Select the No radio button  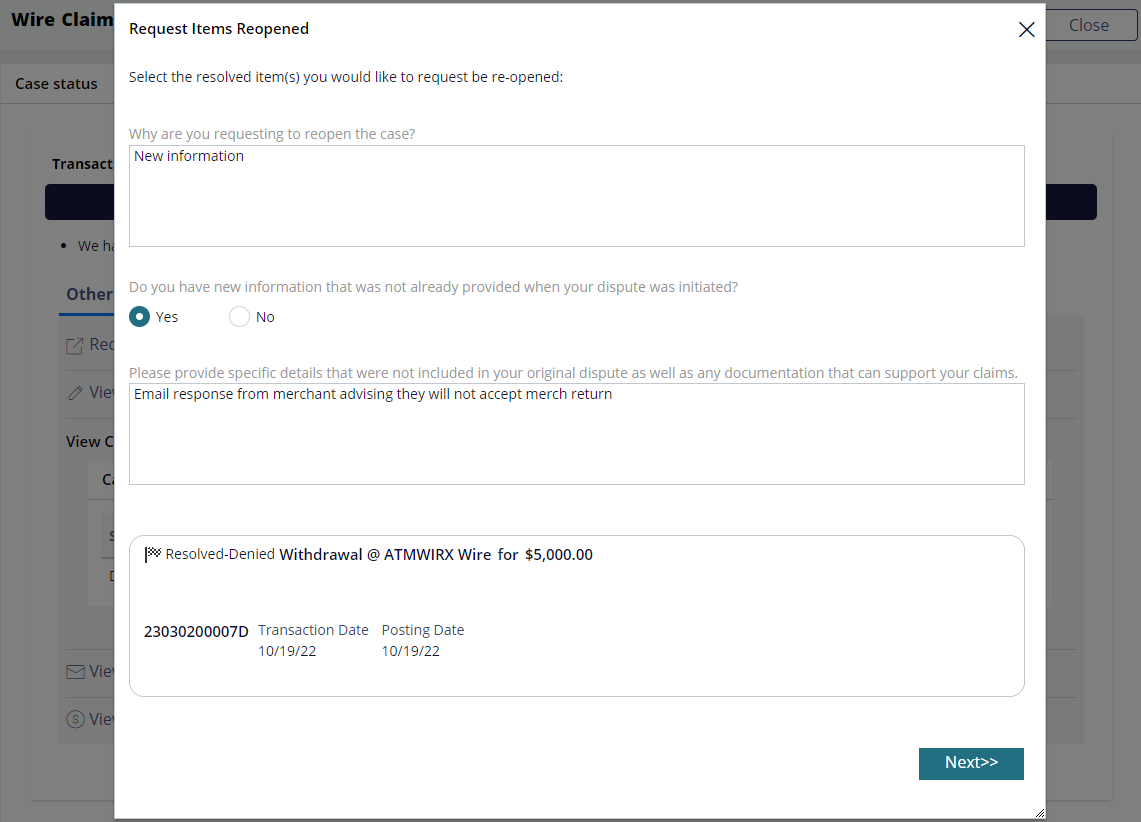[239, 317]
